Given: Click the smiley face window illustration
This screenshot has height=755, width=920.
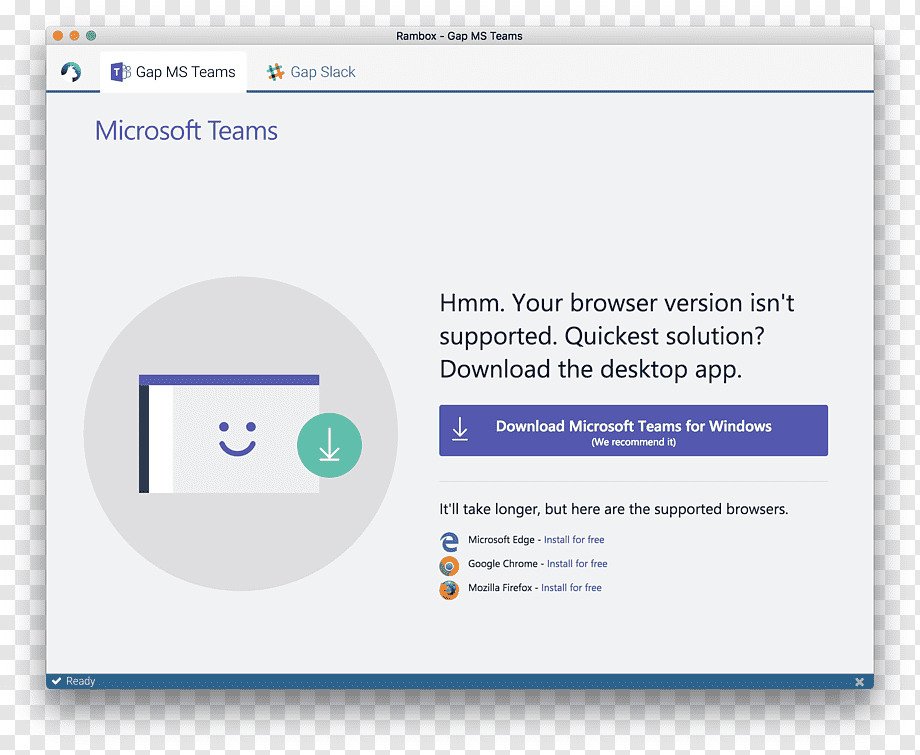Looking at the screenshot, I should [229, 434].
